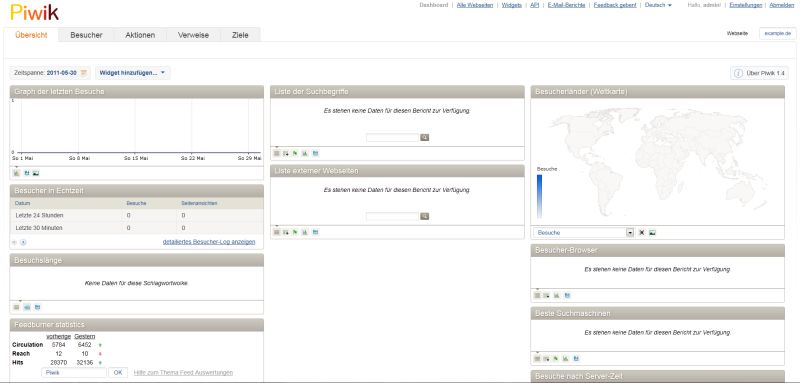Viewport: 800px width, 383px height.
Task: Open Widgets link in top bar
Action: (x=512, y=5)
